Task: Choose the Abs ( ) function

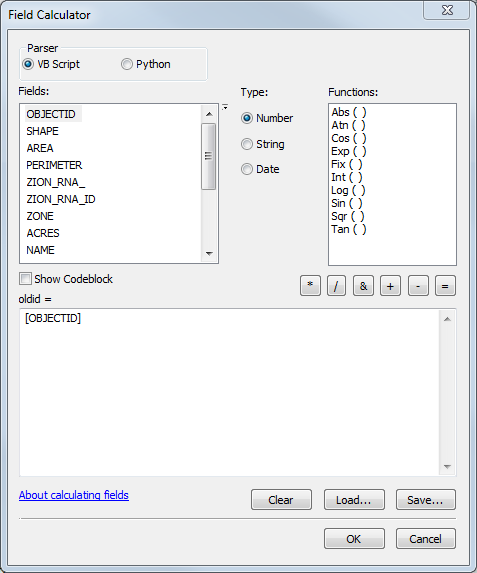Action: [349, 112]
